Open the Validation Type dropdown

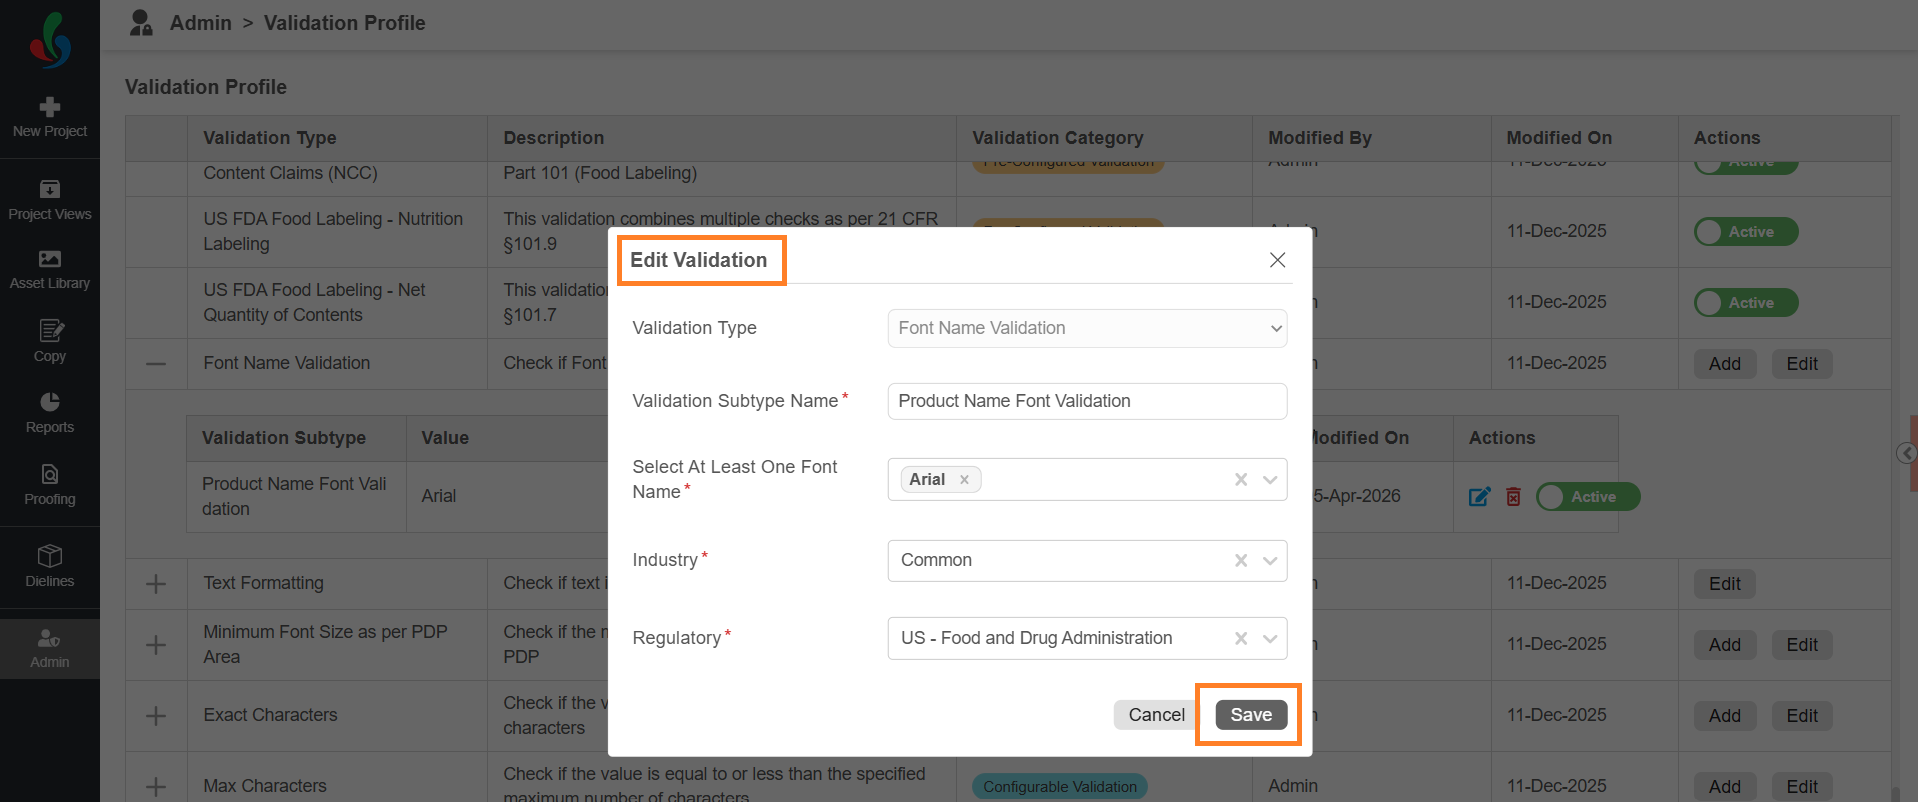coord(1086,328)
